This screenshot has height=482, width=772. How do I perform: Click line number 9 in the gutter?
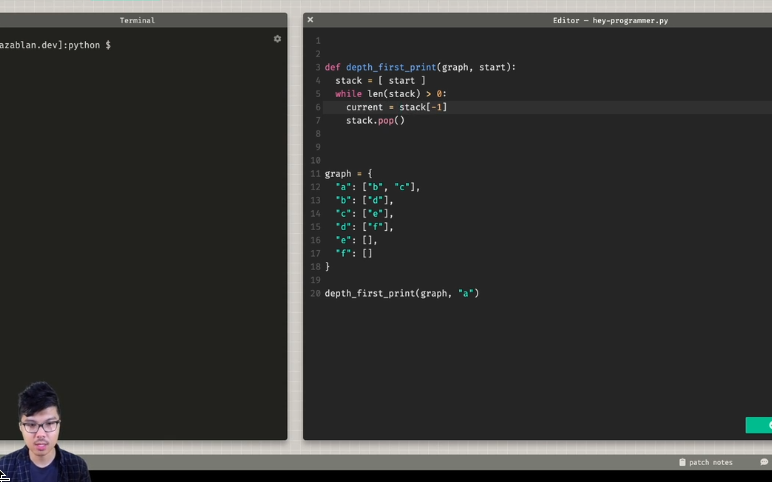[x=318, y=147]
